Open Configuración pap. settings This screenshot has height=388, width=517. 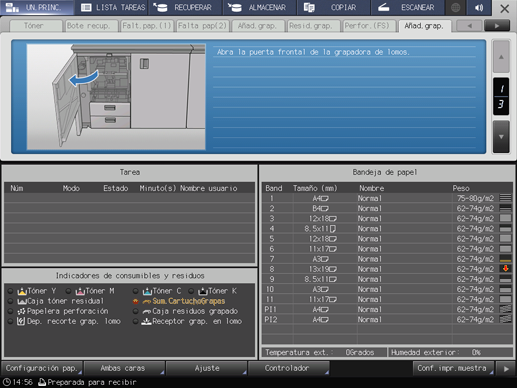point(42,368)
